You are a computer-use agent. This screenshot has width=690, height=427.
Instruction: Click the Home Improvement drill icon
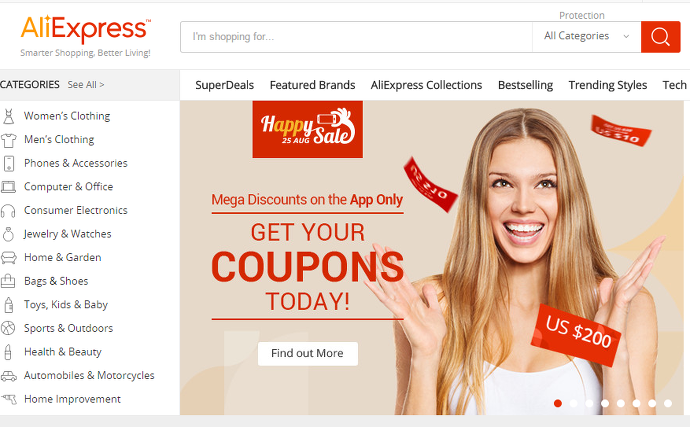9,399
